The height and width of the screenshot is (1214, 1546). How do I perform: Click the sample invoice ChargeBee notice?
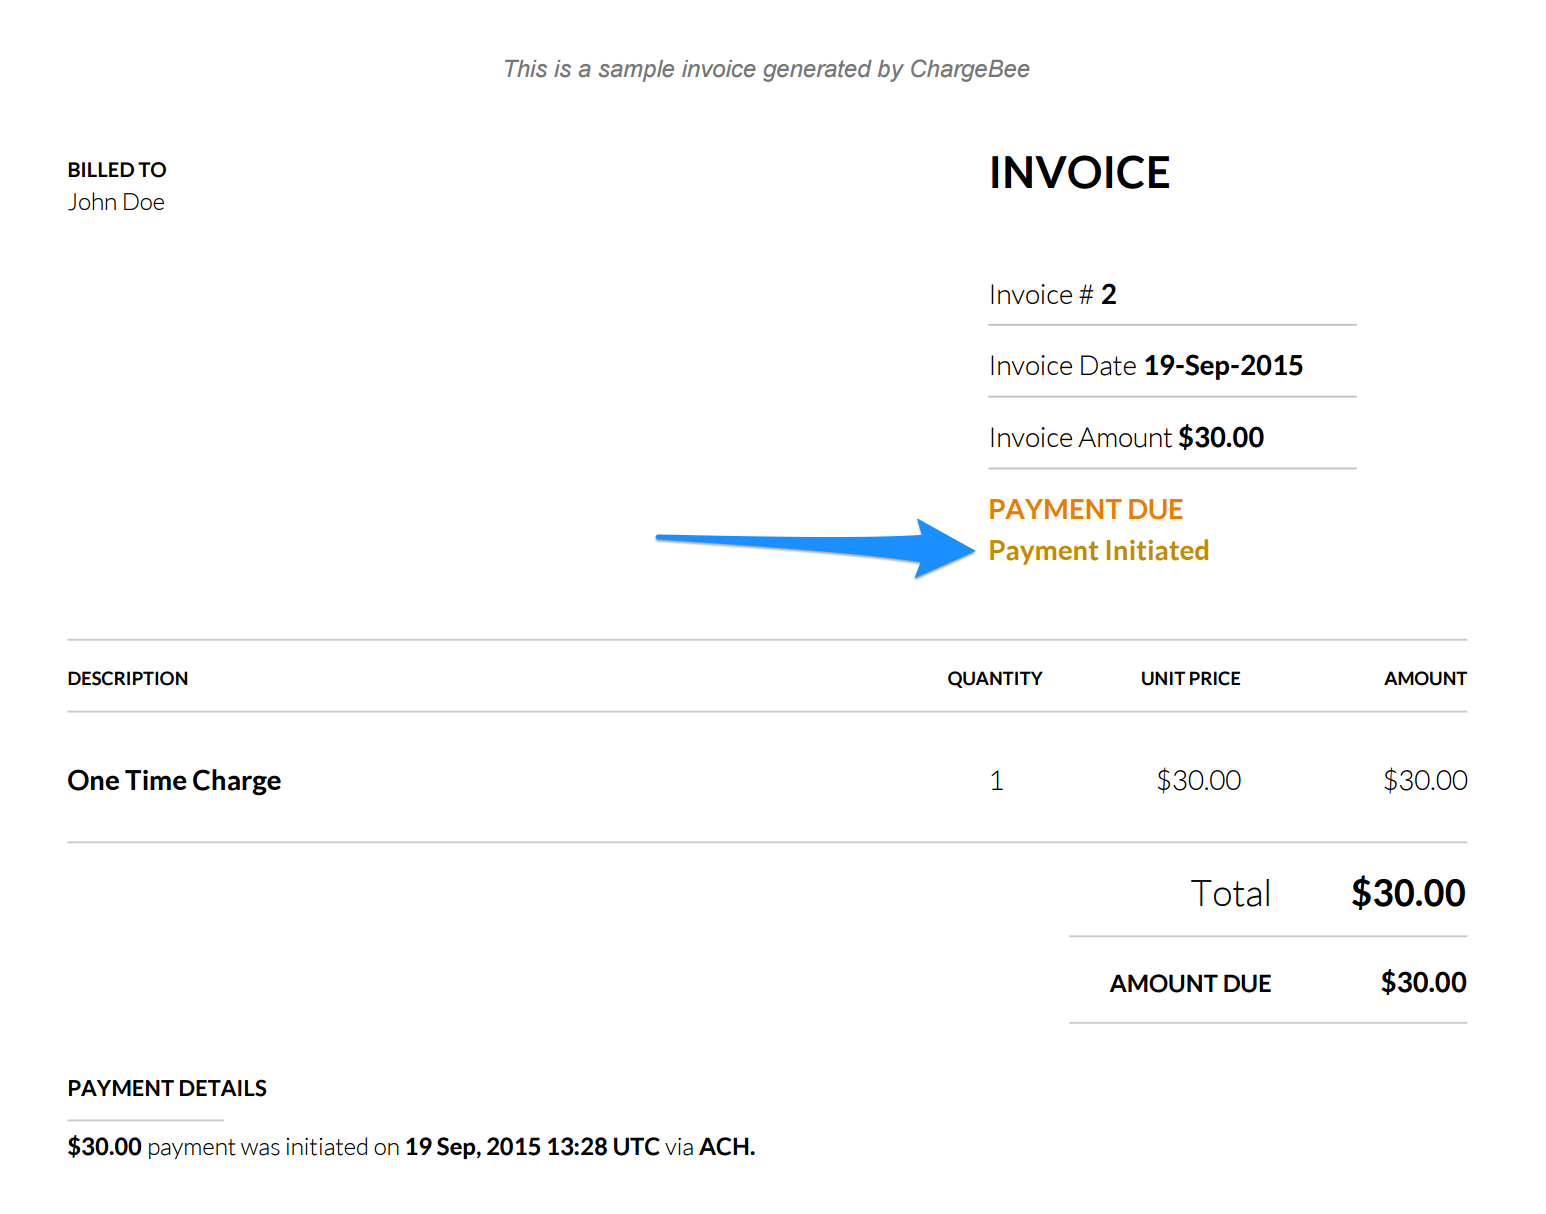[x=766, y=69]
